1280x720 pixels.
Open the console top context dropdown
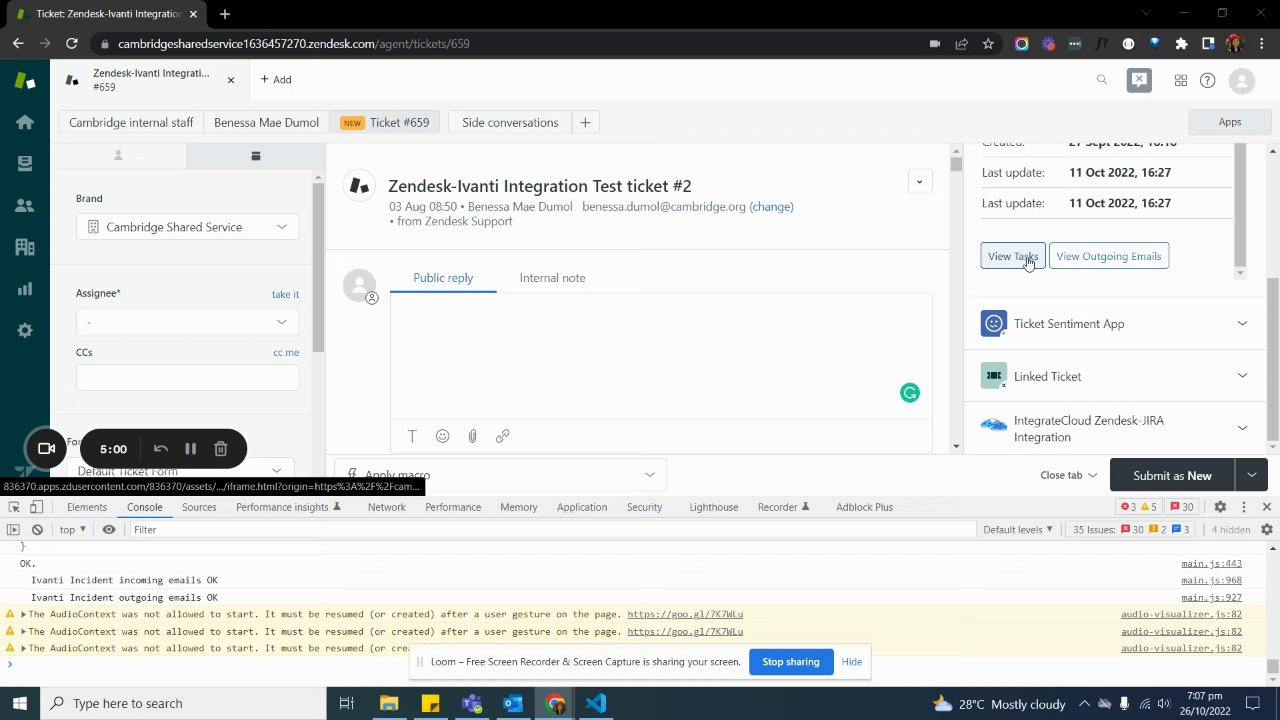click(73, 530)
